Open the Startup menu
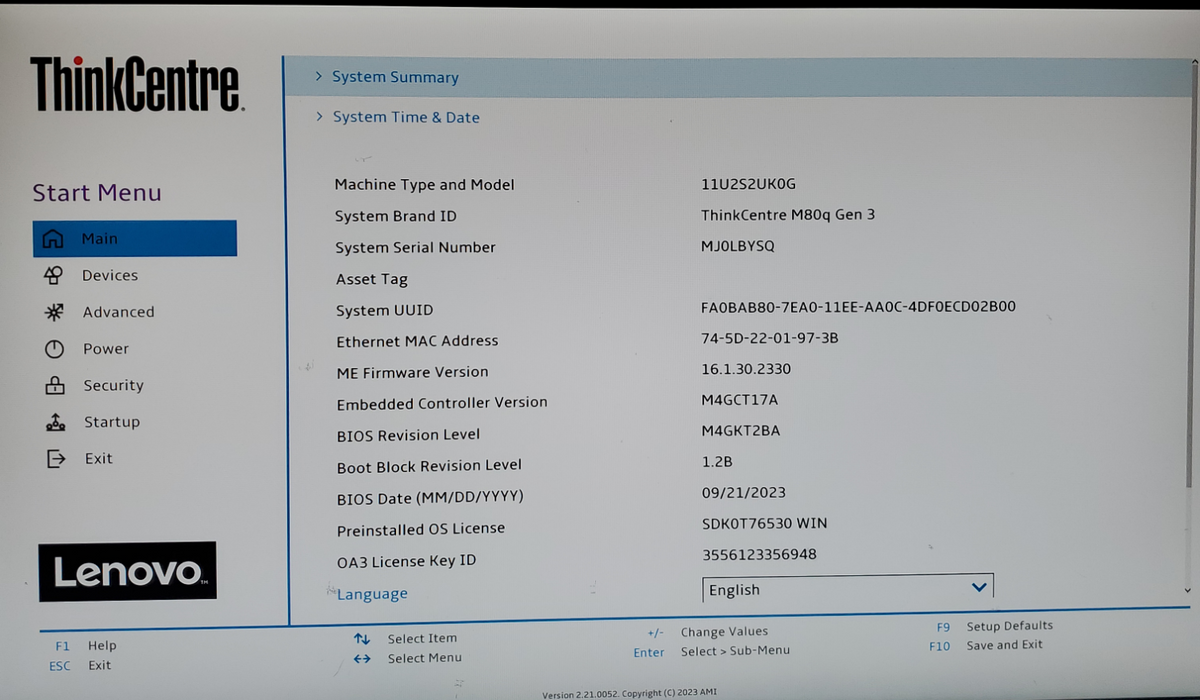Viewport: 1200px width, 700px height. tap(112, 422)
